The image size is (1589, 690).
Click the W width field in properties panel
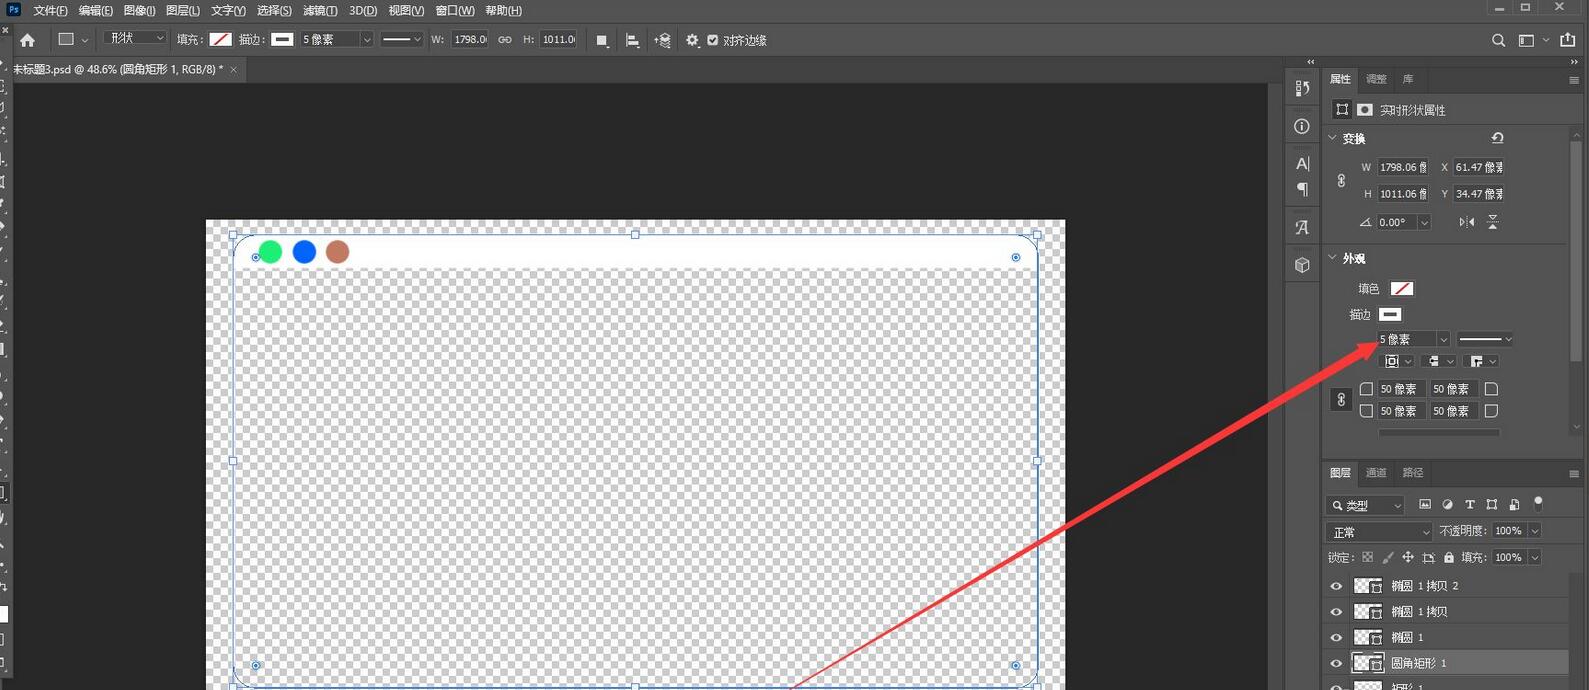click(1404, 167)
